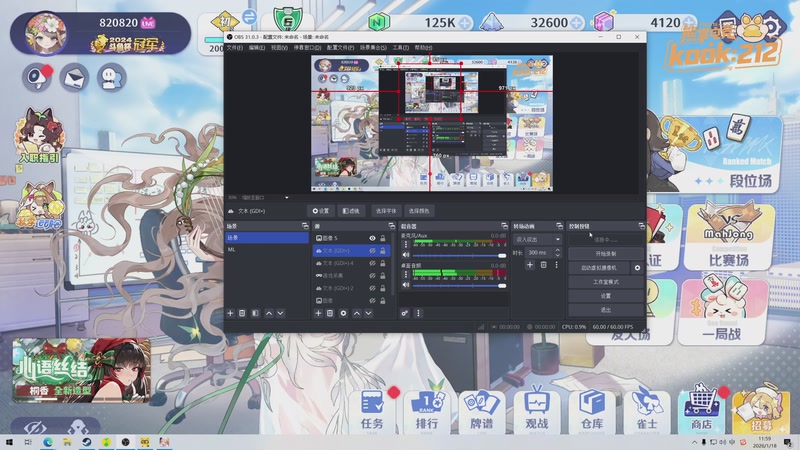Click 启动虚拟摄像机 button
The height and width of the screenshot is (450, 800).
(599, 267)
